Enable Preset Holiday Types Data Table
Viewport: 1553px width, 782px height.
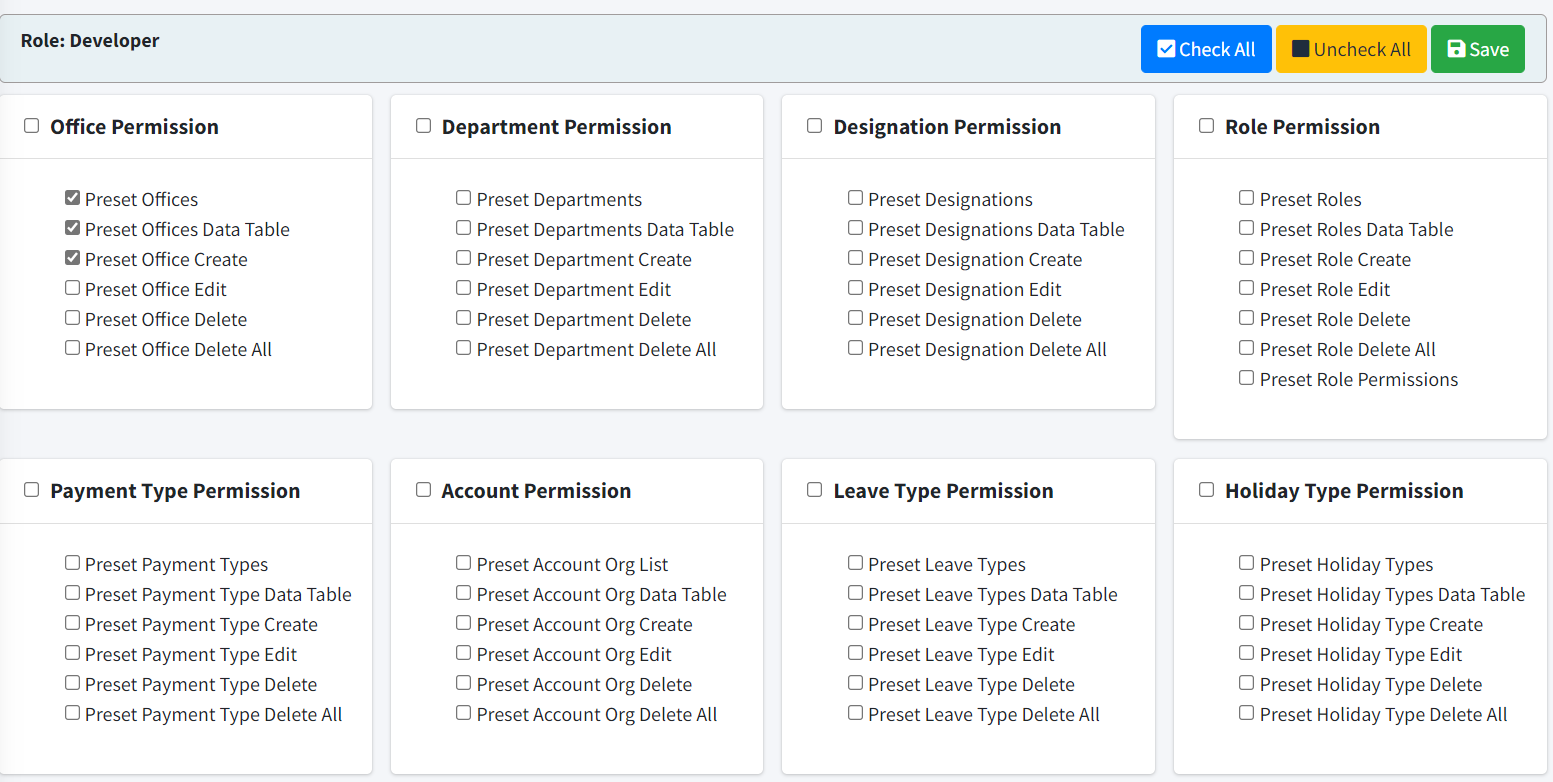tap(1246, 593)
